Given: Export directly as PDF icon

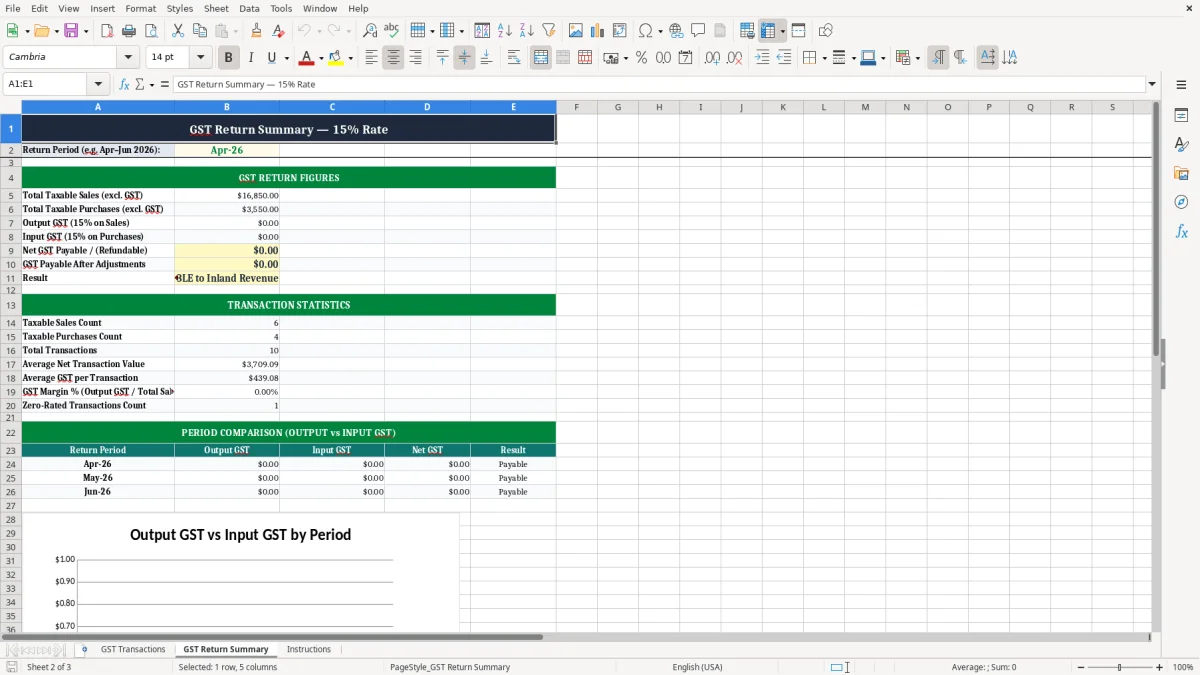Looking at the screenshot, I should point(107,31).
